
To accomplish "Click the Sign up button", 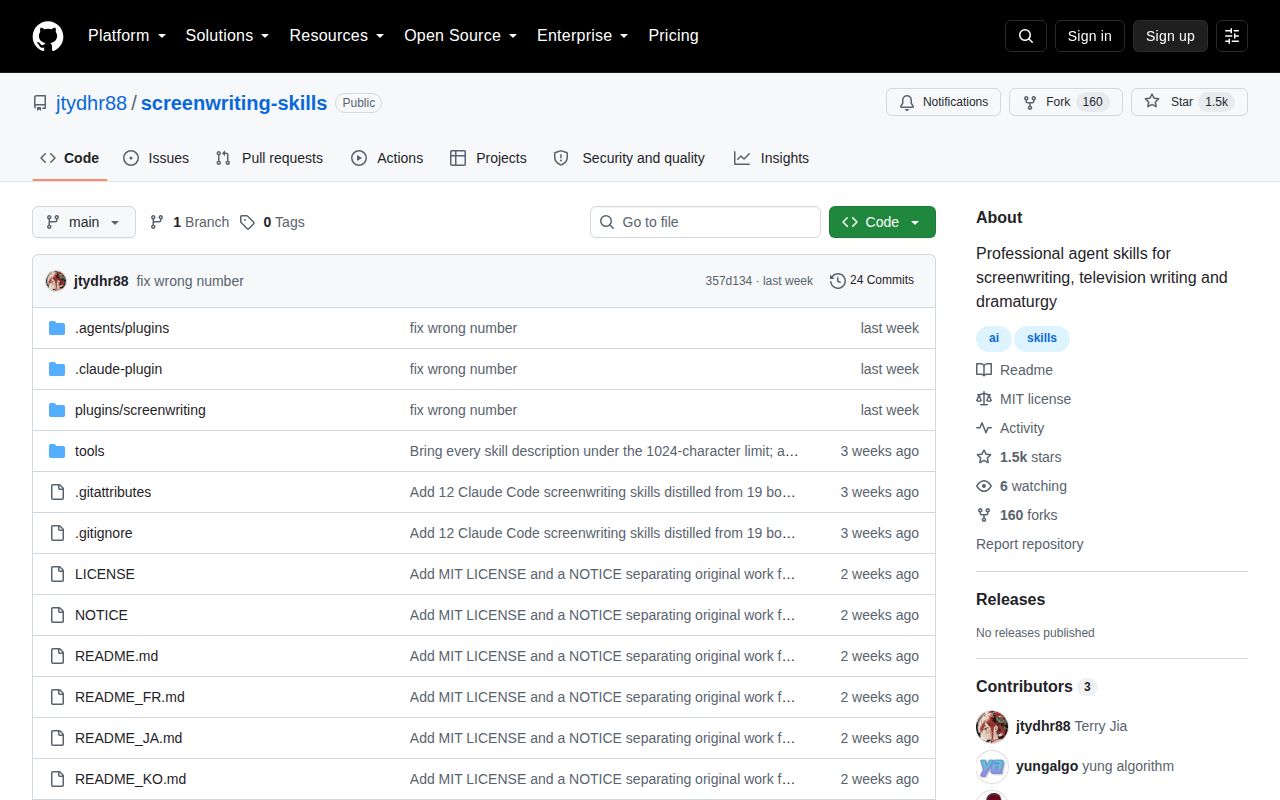I will click(x=1170, y=36).
